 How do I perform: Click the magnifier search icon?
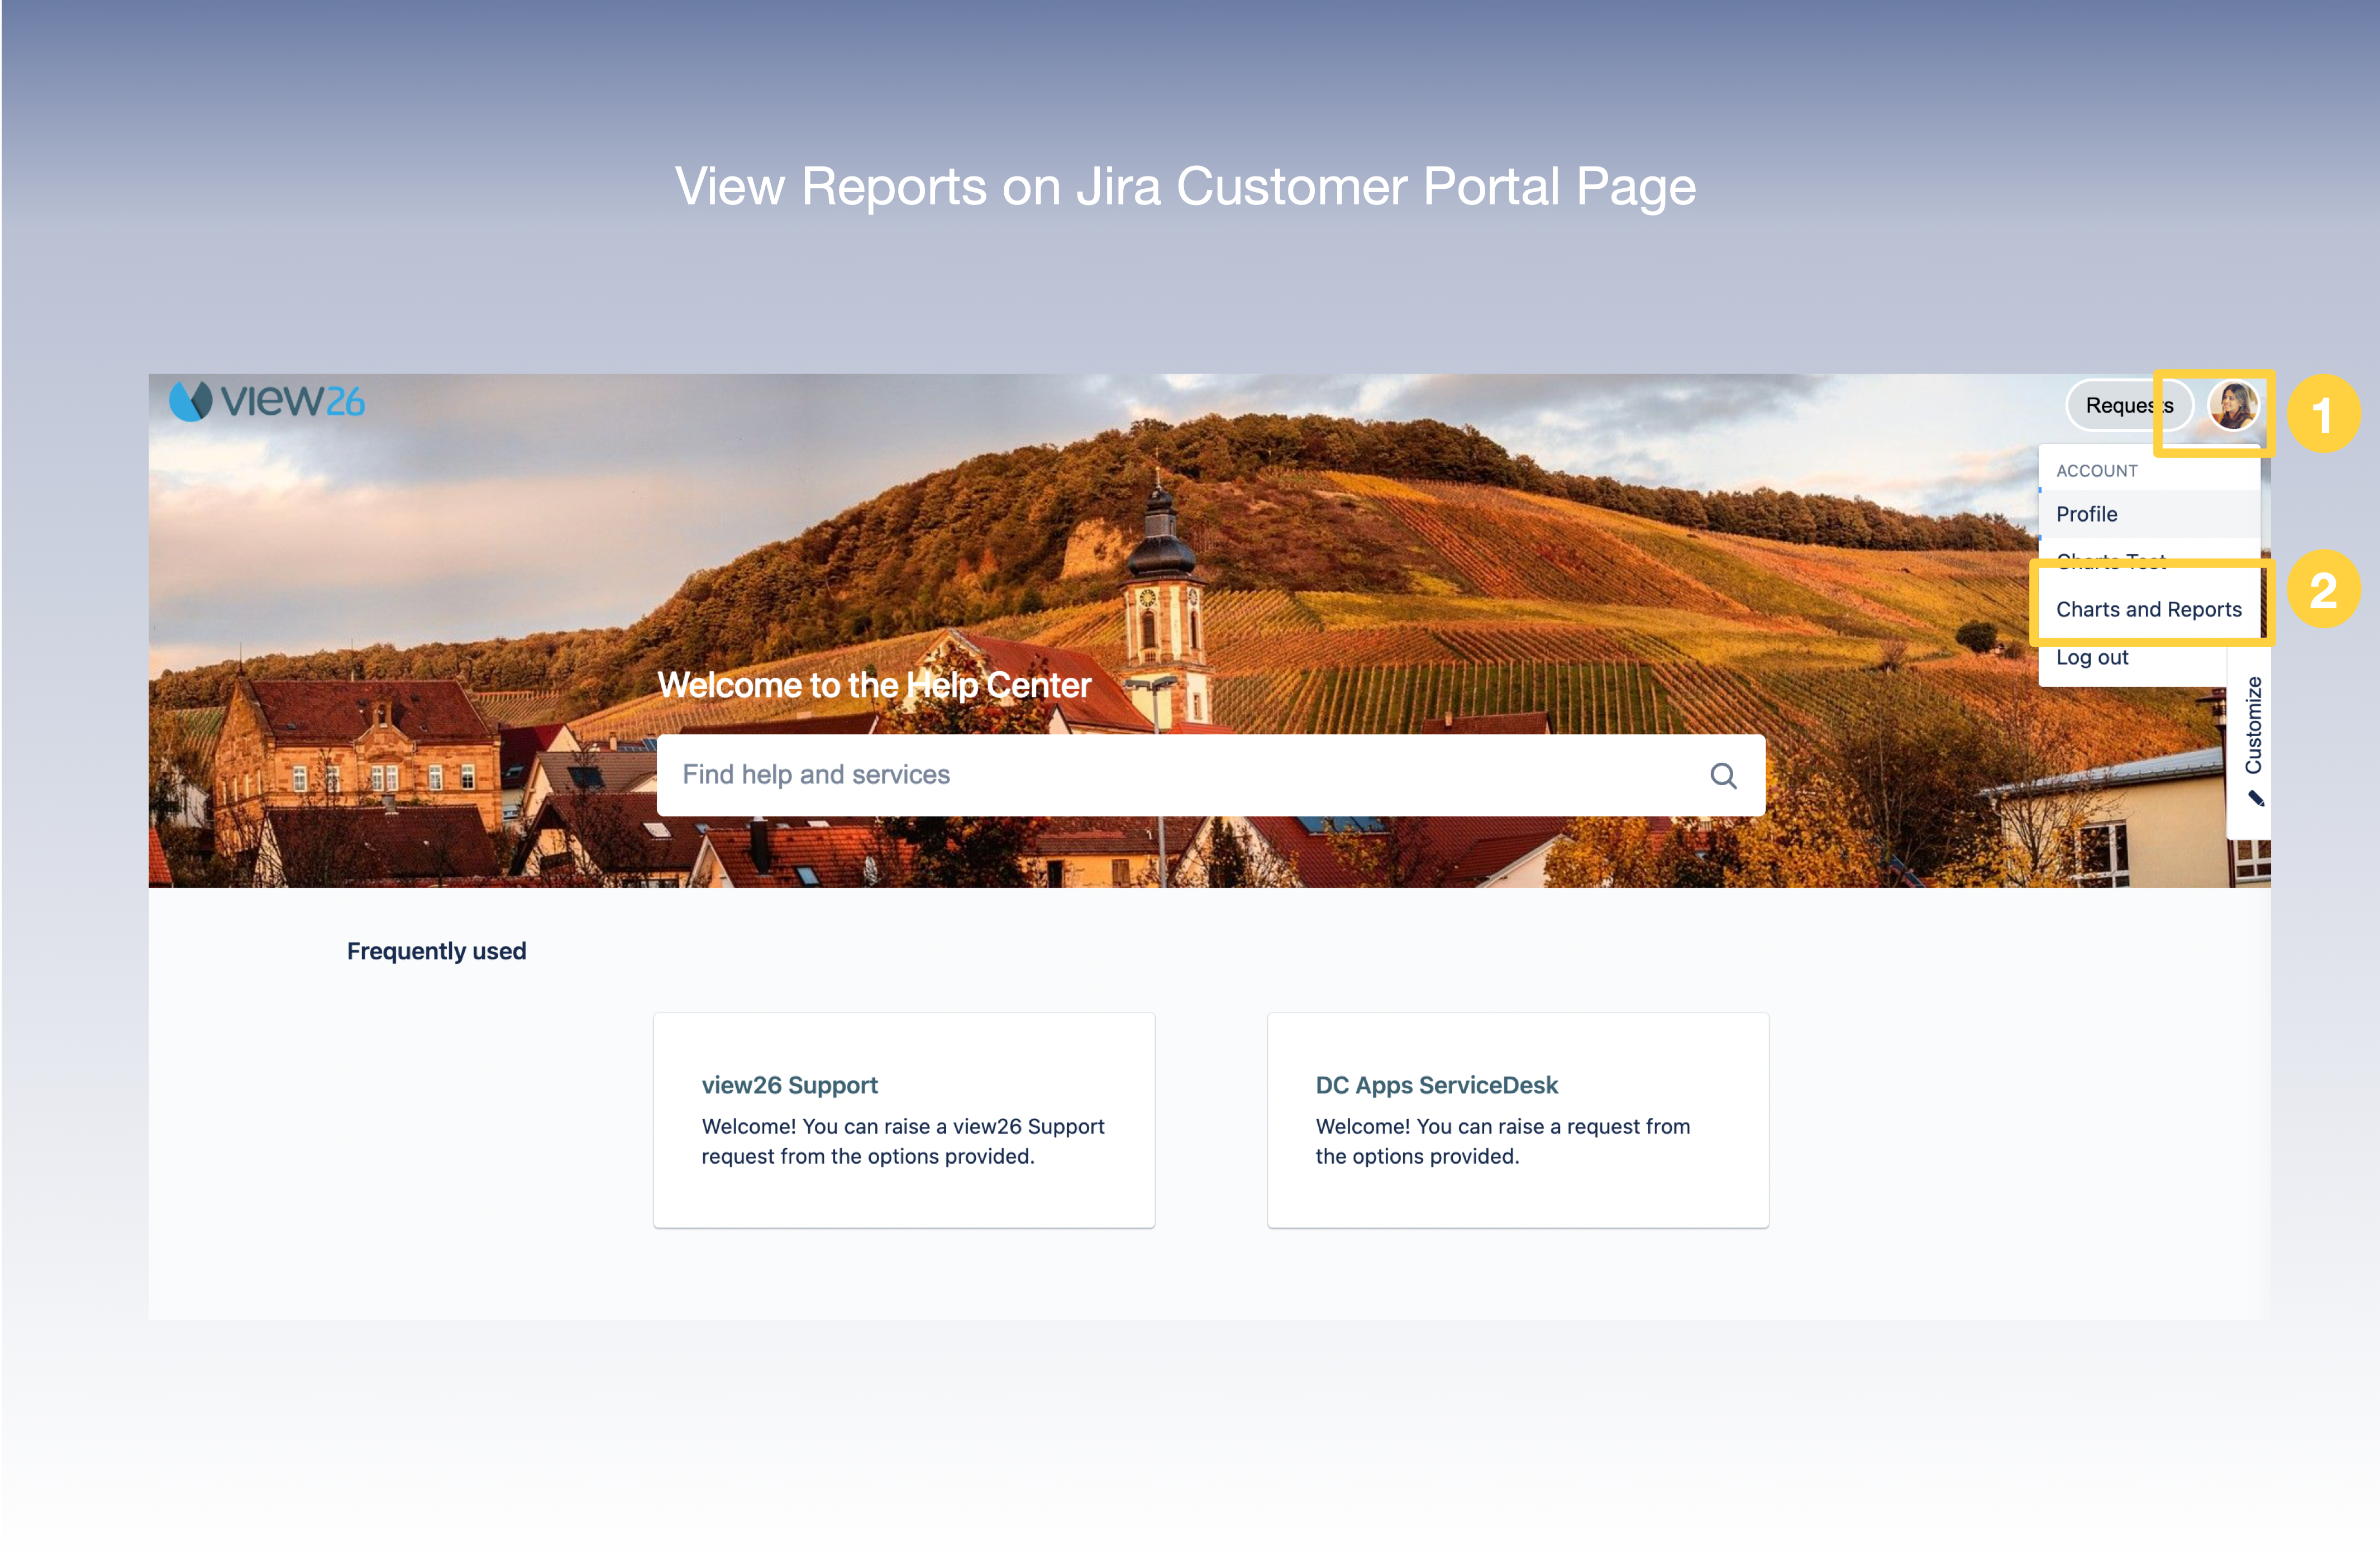click(x=1722, y=776)
